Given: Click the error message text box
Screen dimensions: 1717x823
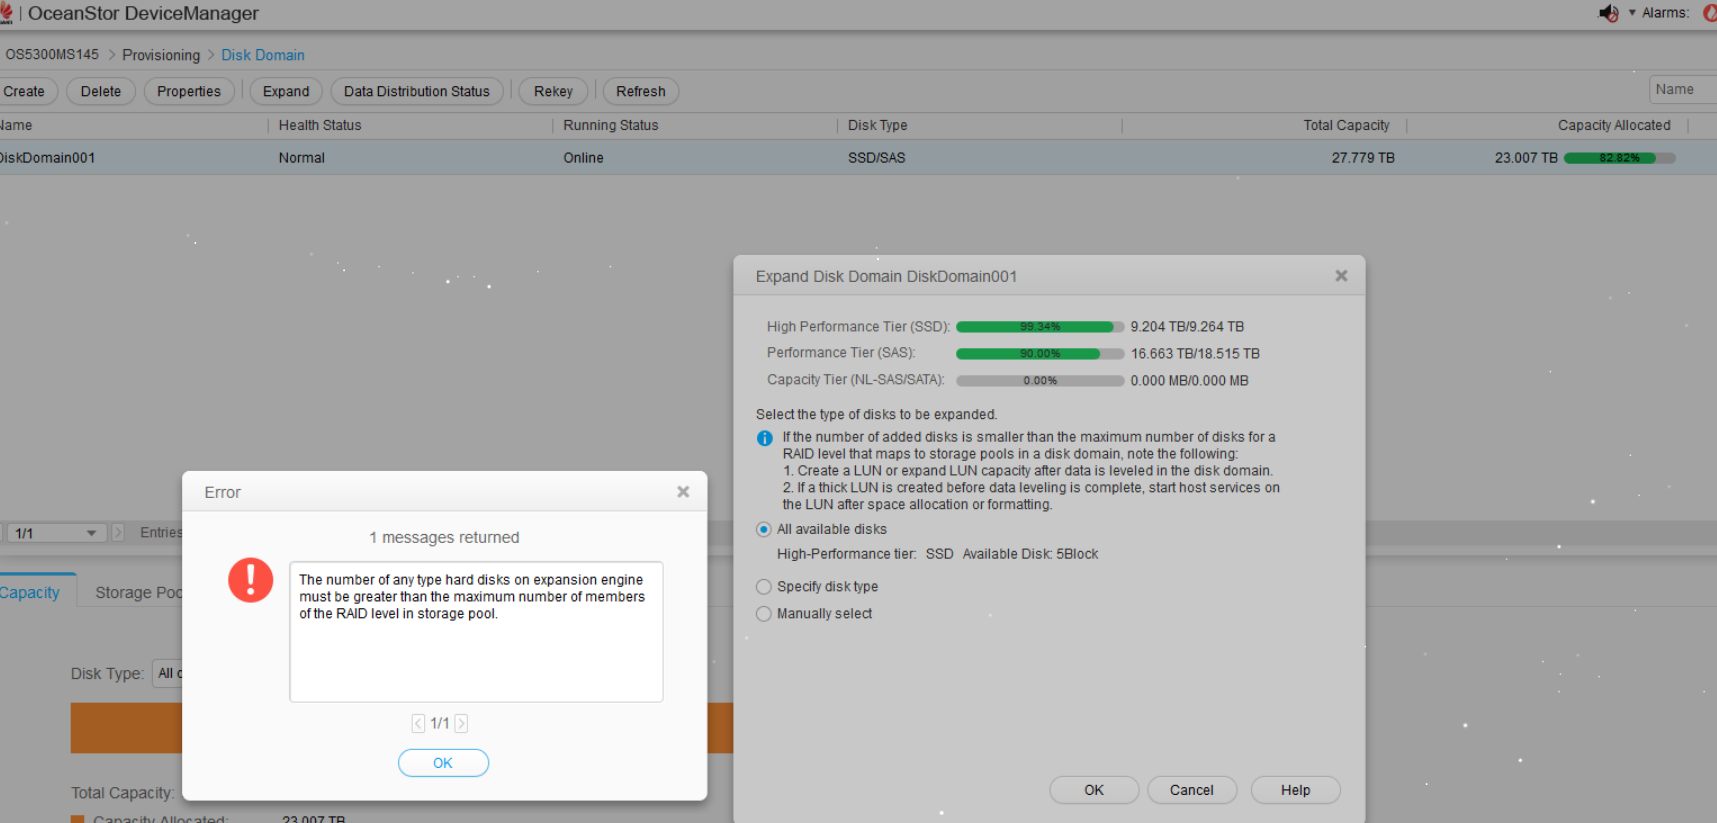Looking at the screenshot, I should tap(476, 632).
